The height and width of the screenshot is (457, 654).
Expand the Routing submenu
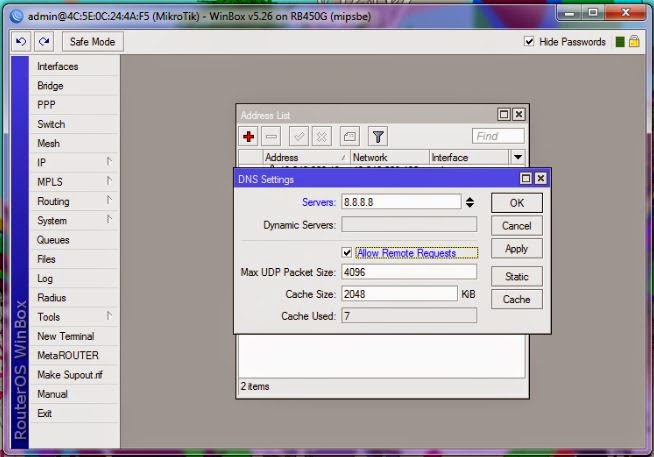[x=74, y=201]
